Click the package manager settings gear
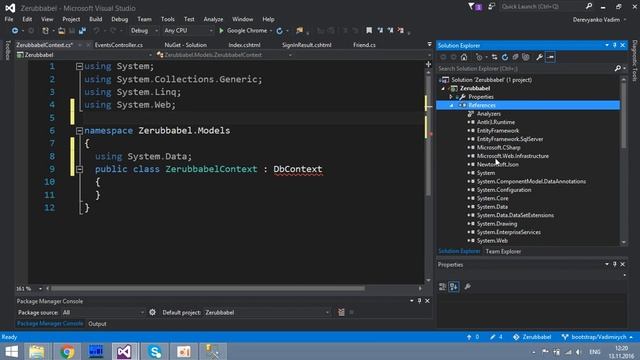 152,312
